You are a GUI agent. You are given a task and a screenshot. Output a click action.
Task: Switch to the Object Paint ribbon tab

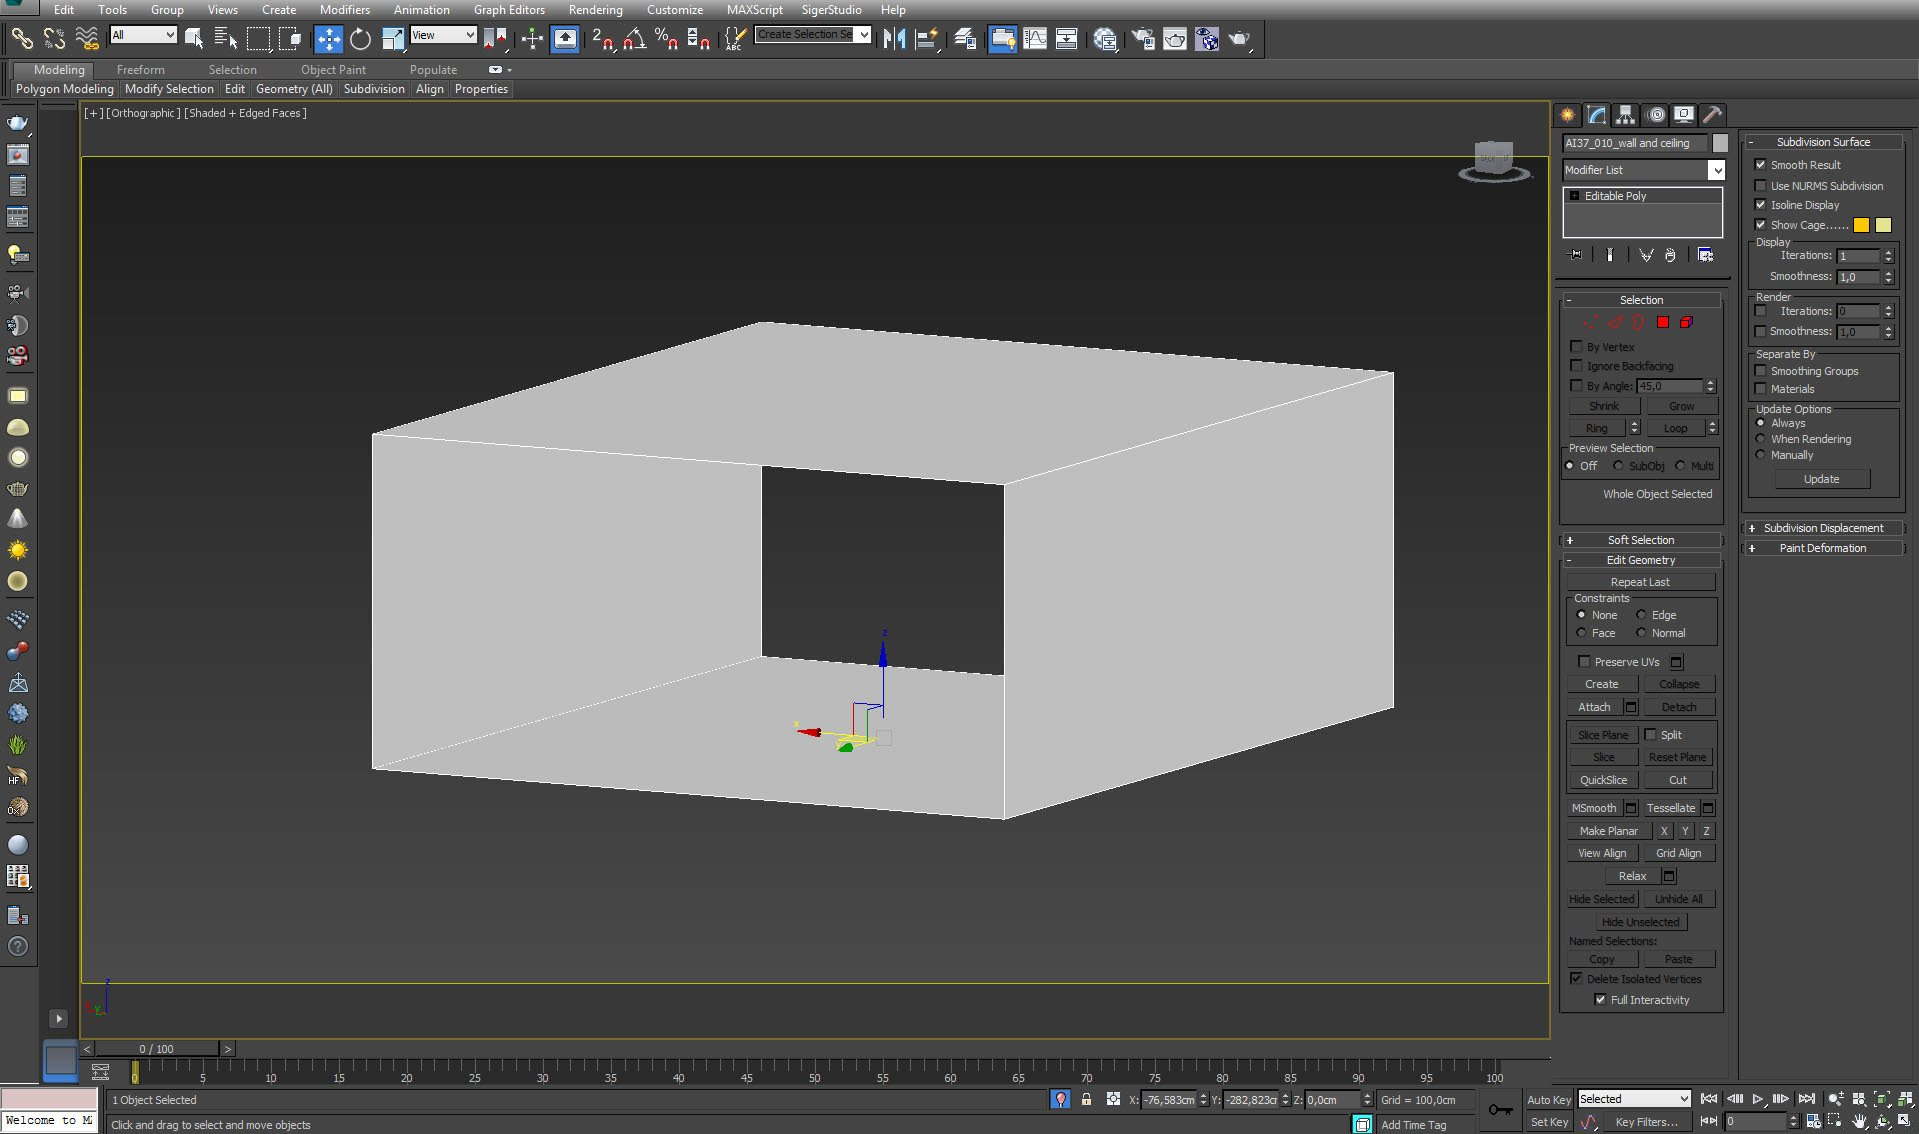pyautogui.click(x=333, y=70)
